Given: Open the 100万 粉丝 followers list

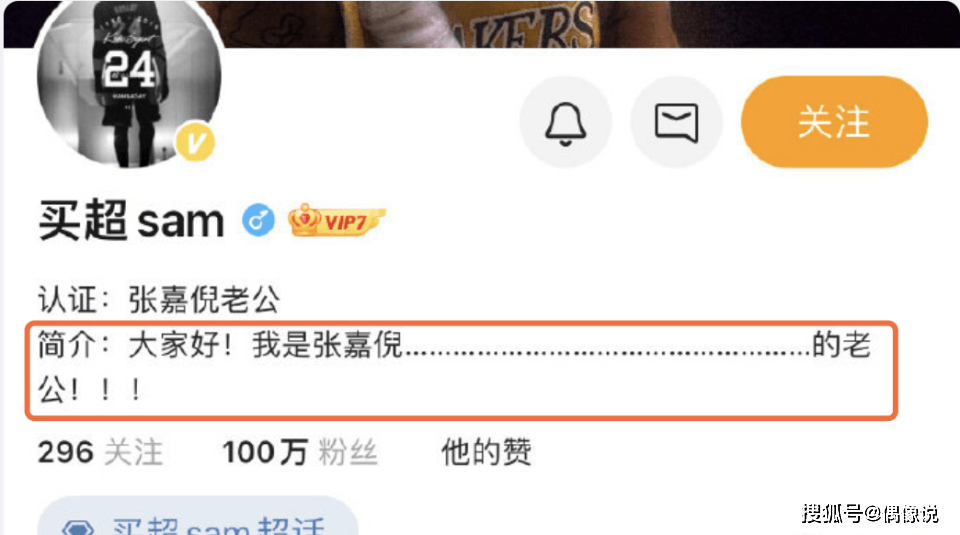Looking at the screenshot, I should (300, 453).
